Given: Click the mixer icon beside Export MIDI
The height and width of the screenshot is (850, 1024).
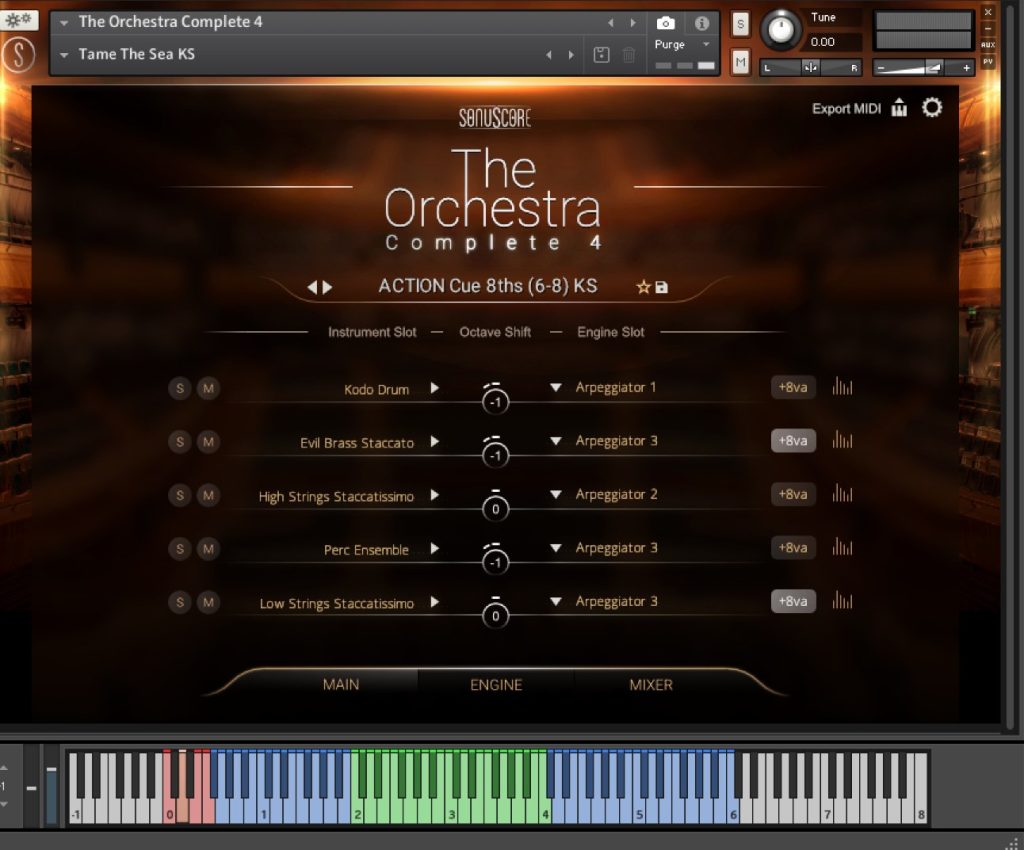Looking at the screenshot, I should [x=899, y=108].
